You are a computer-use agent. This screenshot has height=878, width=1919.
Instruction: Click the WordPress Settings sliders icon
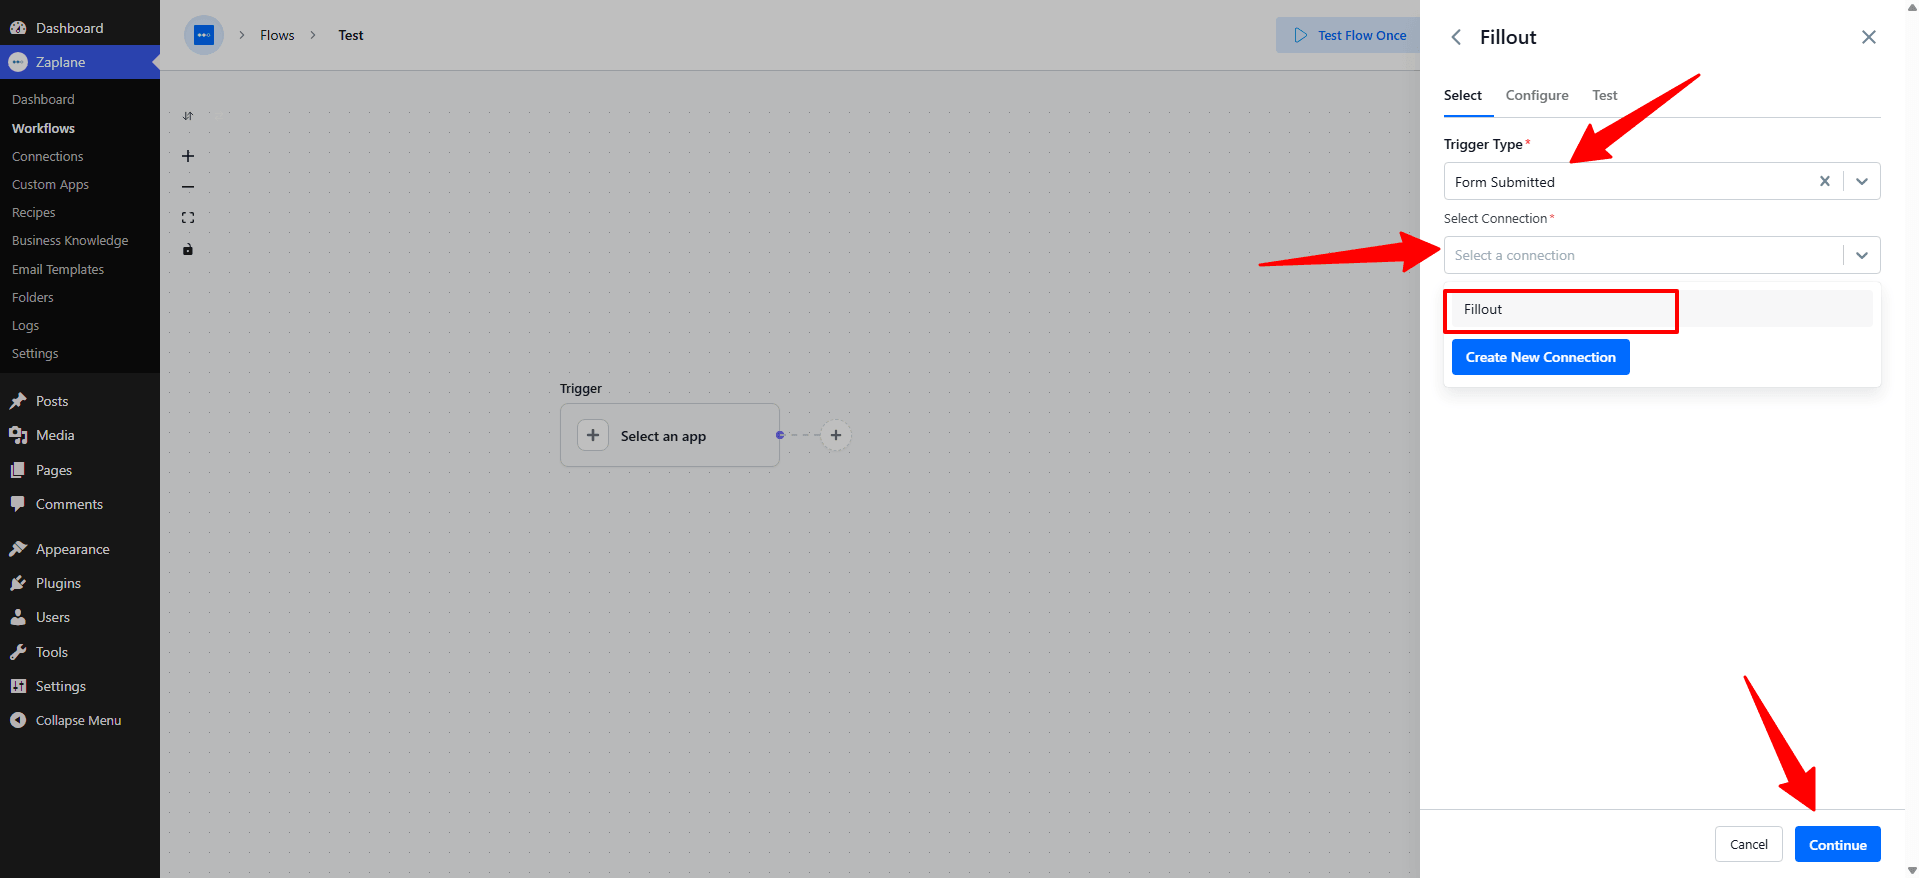click(18, 686)
